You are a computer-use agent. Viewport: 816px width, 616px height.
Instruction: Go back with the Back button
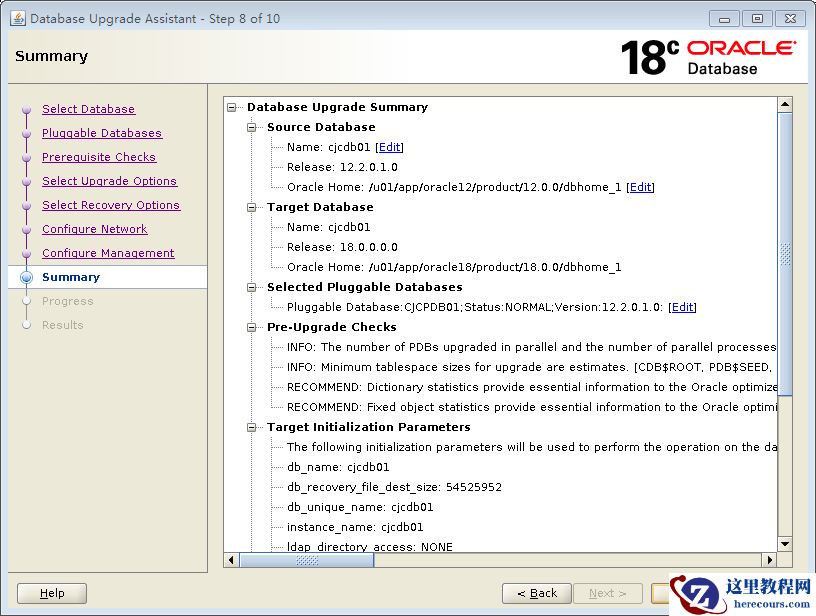[x=537, y=593]
